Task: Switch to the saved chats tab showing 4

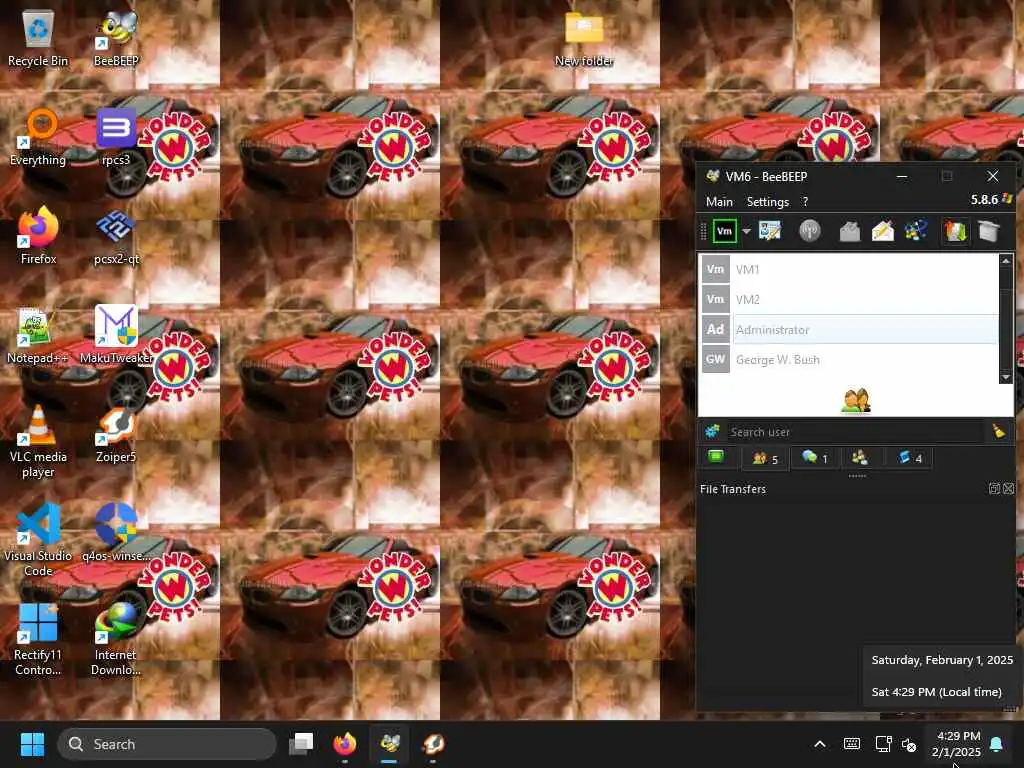Action: [x=910, y=458]
